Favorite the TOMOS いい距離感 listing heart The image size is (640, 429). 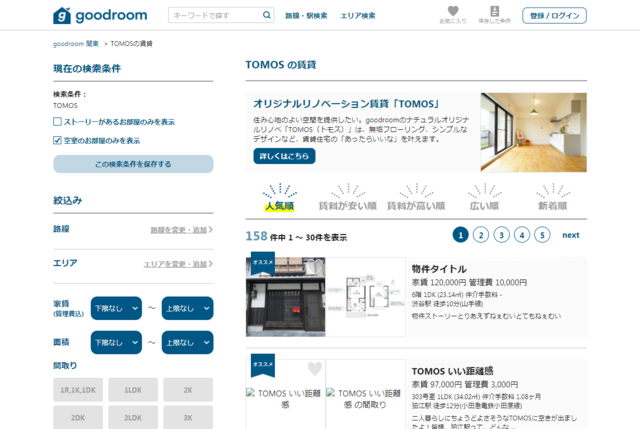(x=315, y=369)
